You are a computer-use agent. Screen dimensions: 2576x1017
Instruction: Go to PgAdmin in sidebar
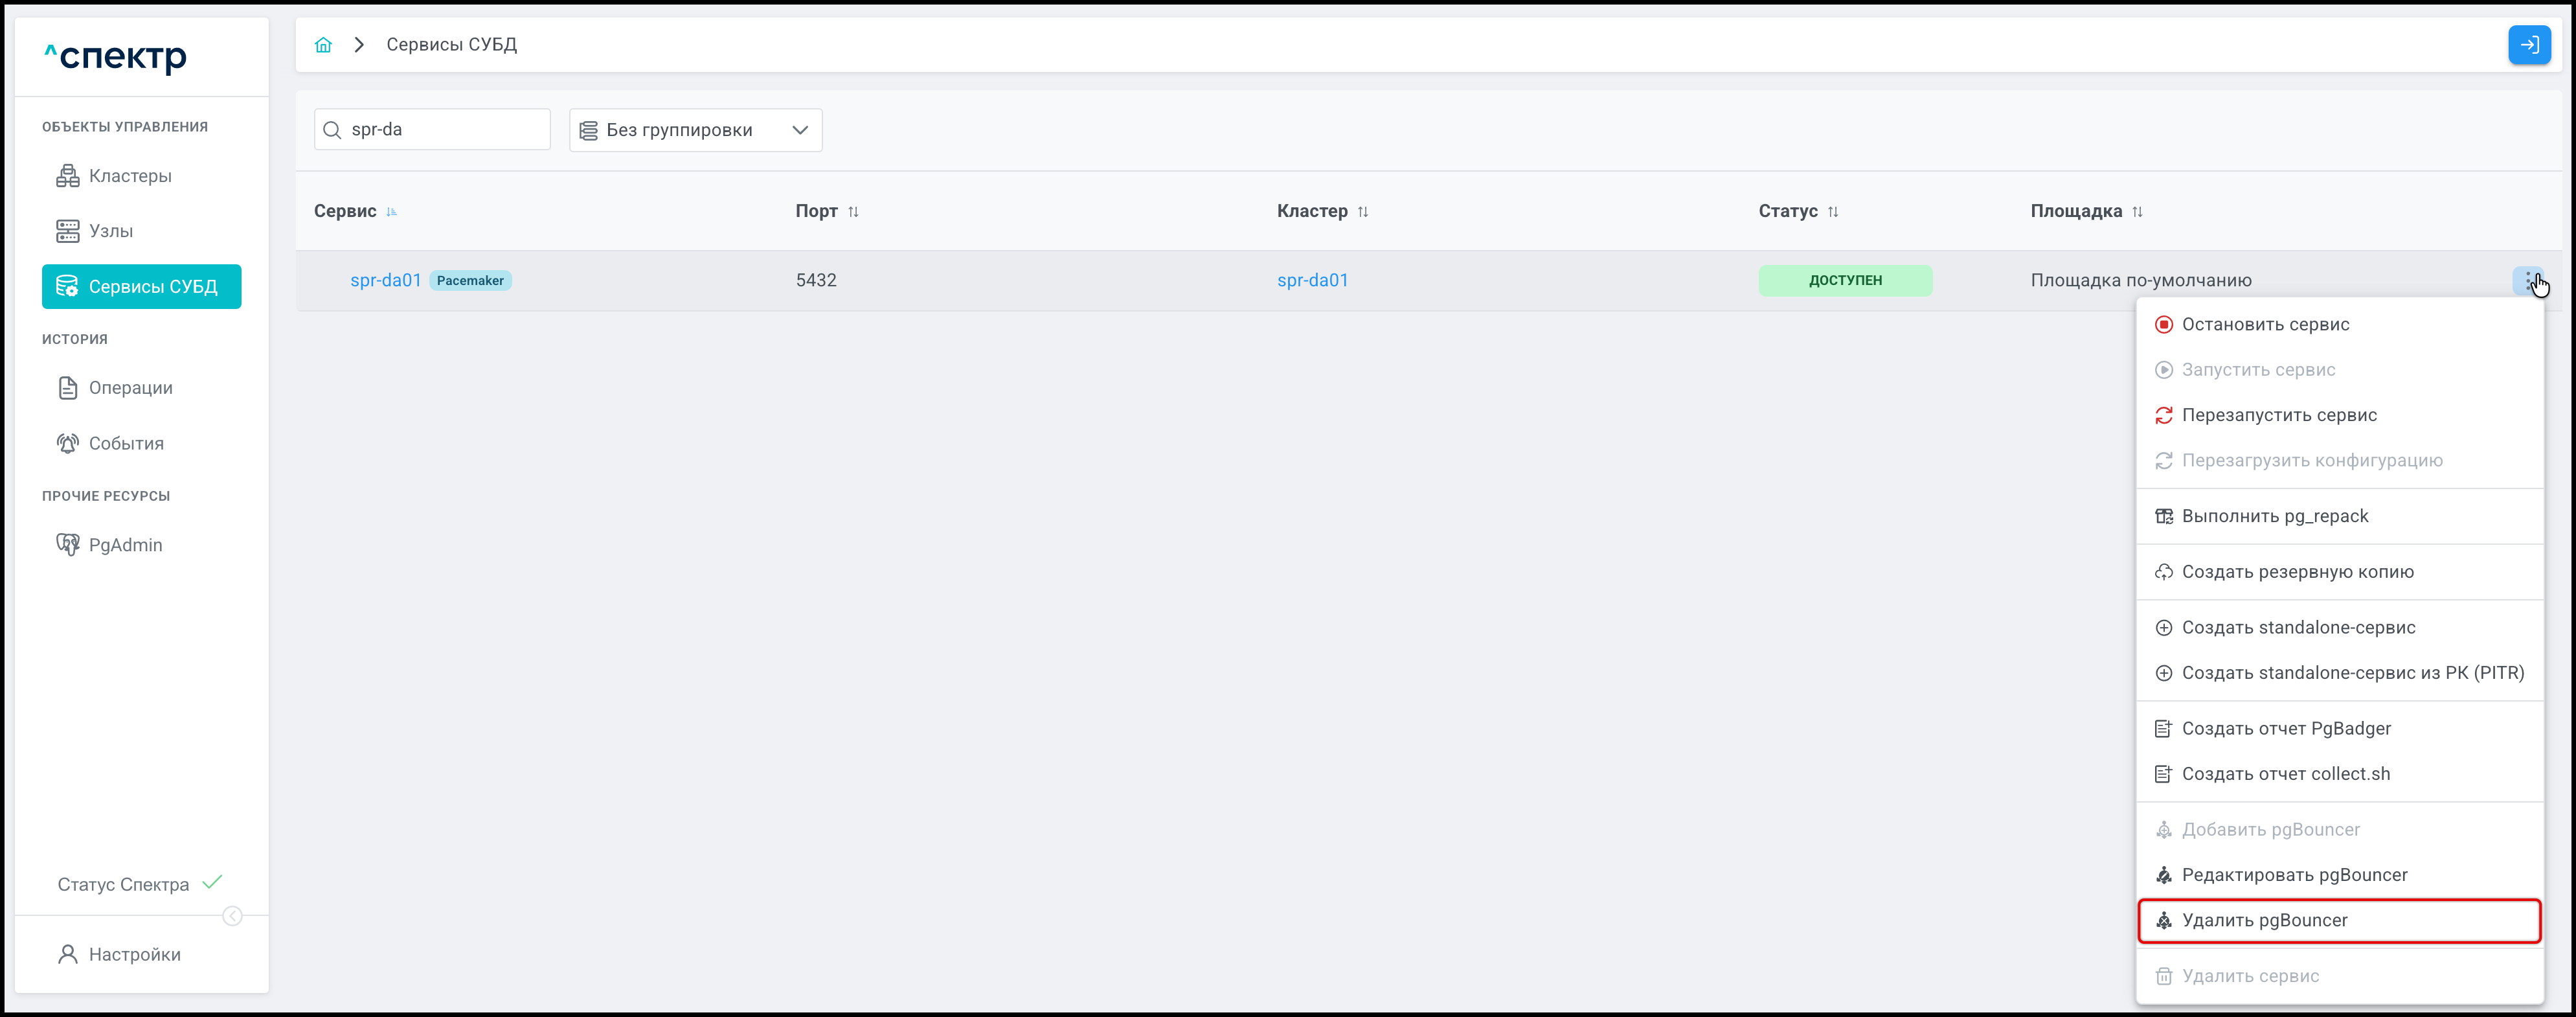(x=125, y=545)
